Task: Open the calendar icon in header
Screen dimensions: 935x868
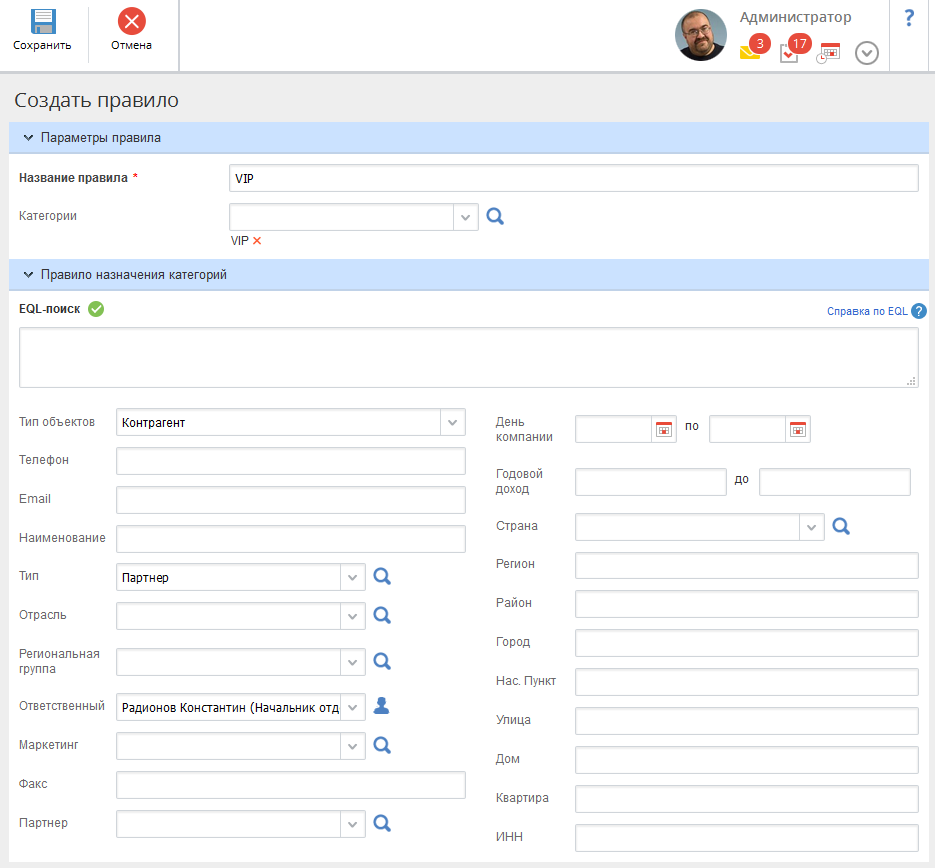Action: pos(829,53)
